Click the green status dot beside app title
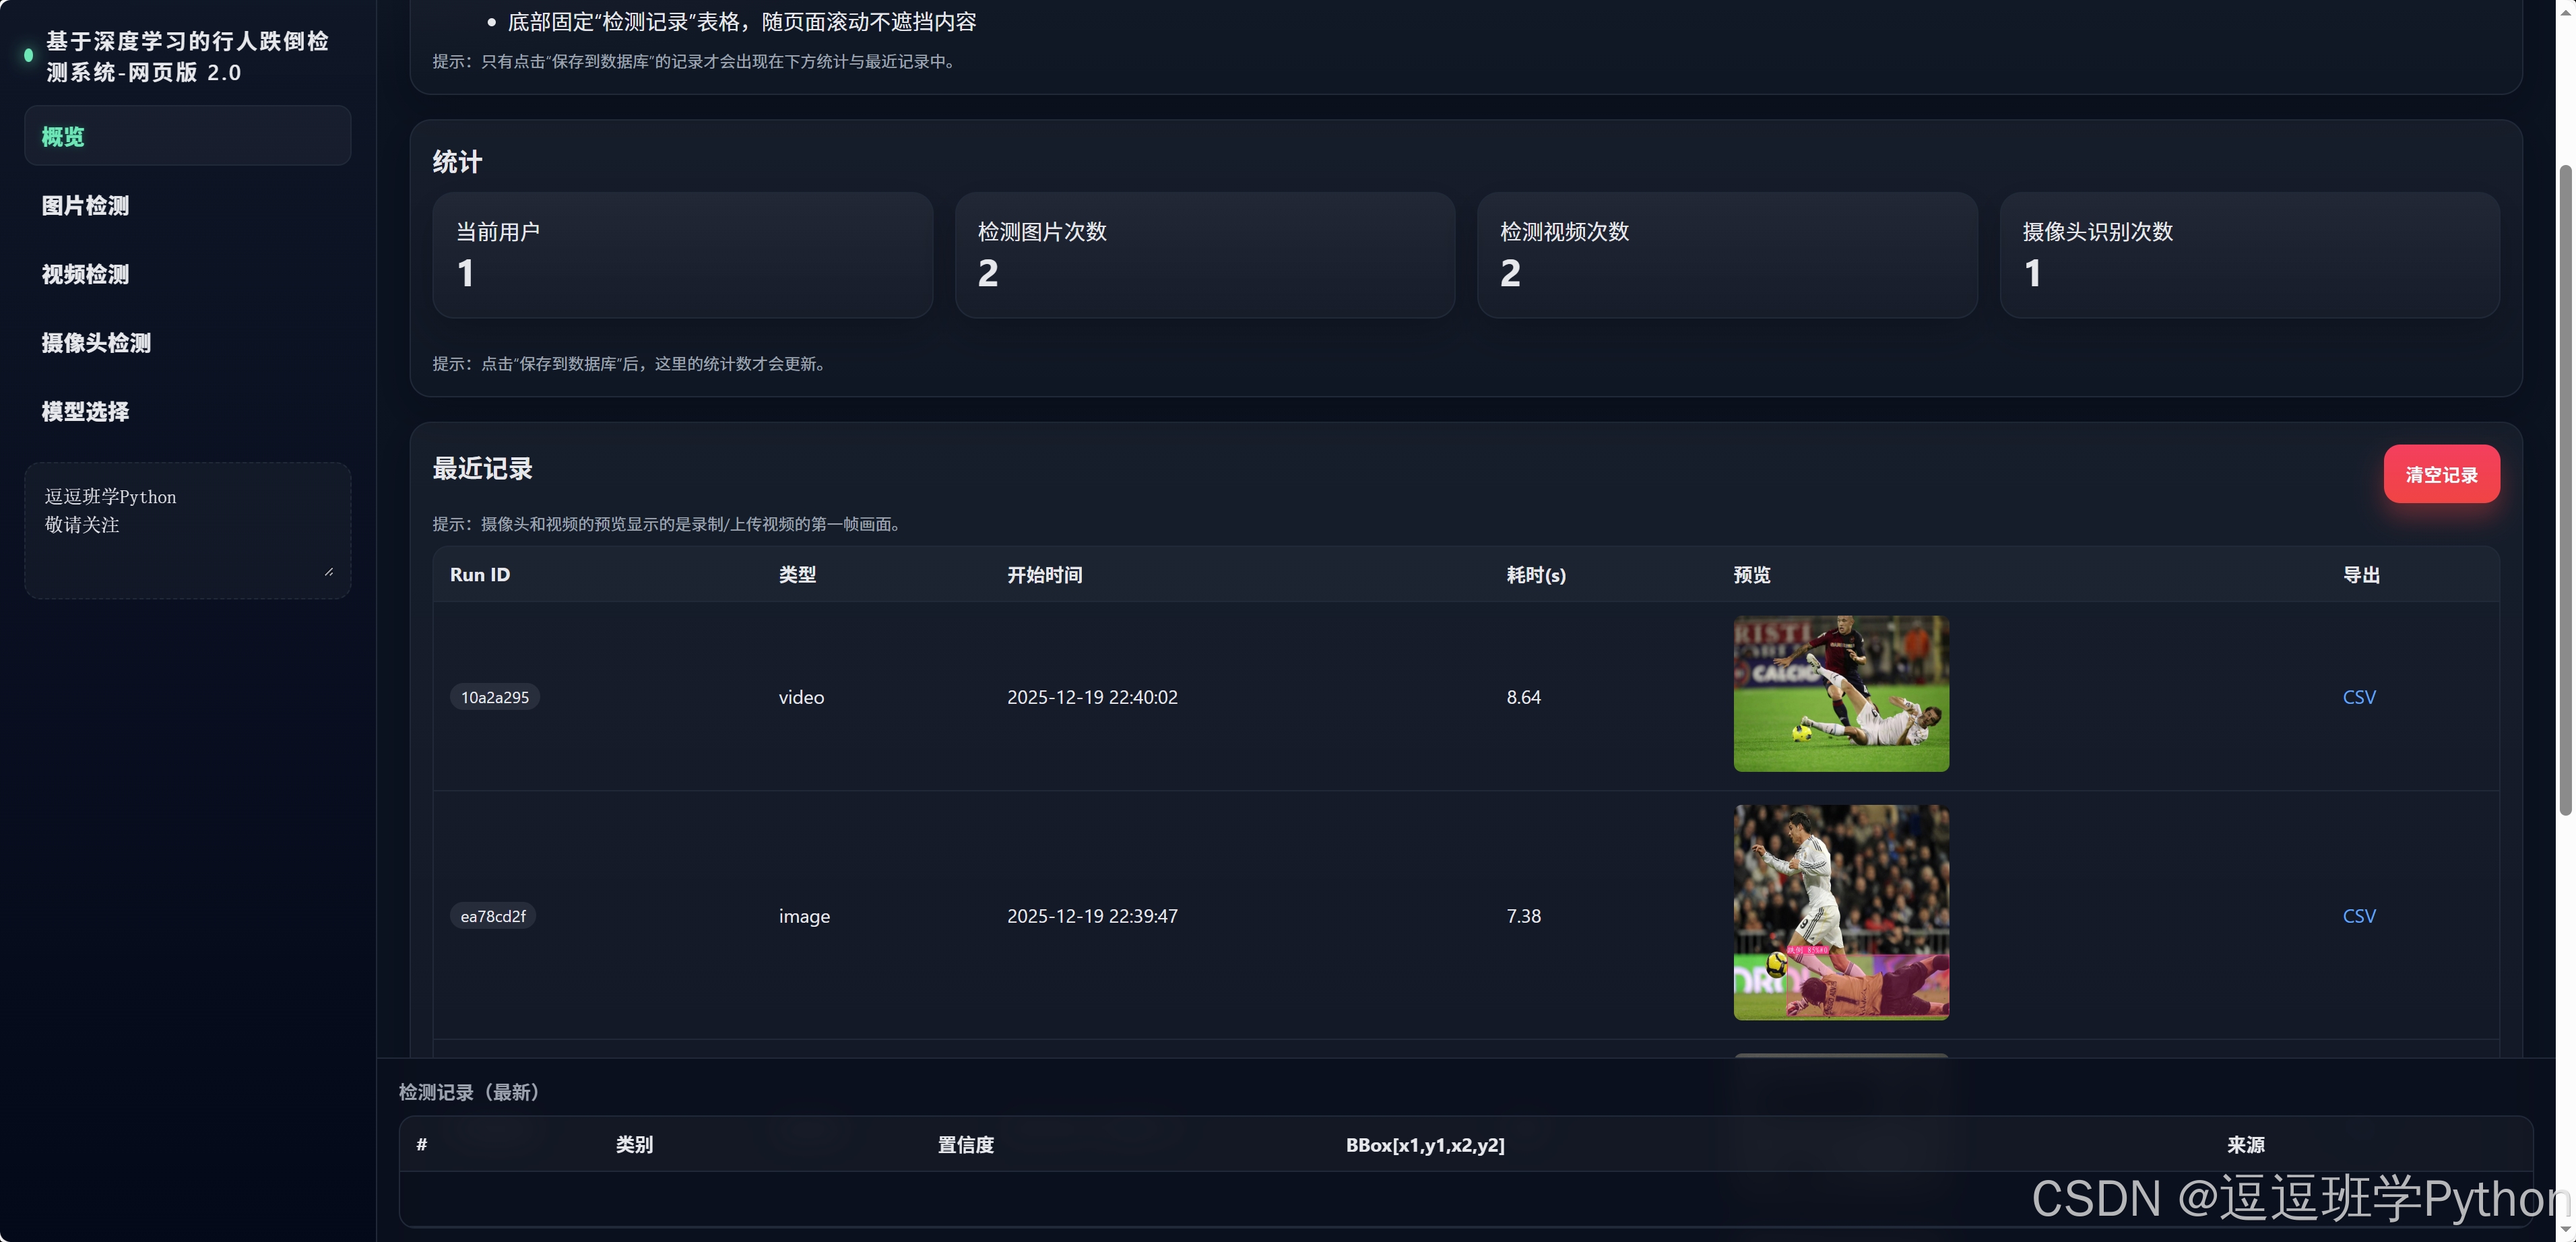 tap(29, 56)
